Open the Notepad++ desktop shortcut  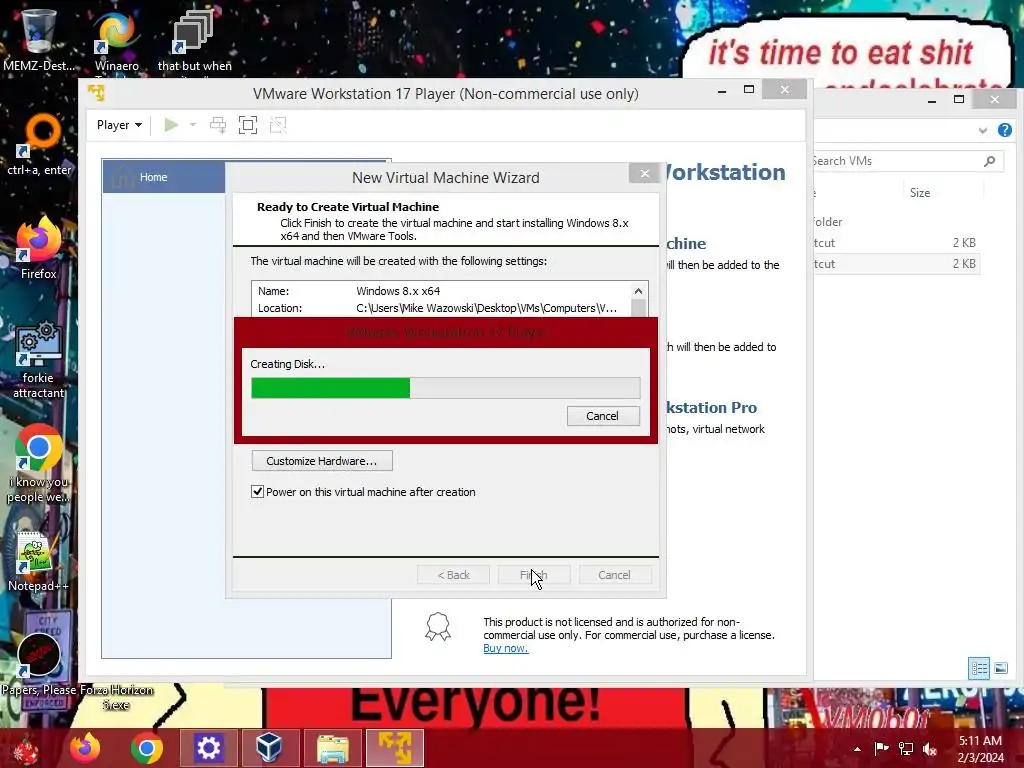(x=39, y=562)
